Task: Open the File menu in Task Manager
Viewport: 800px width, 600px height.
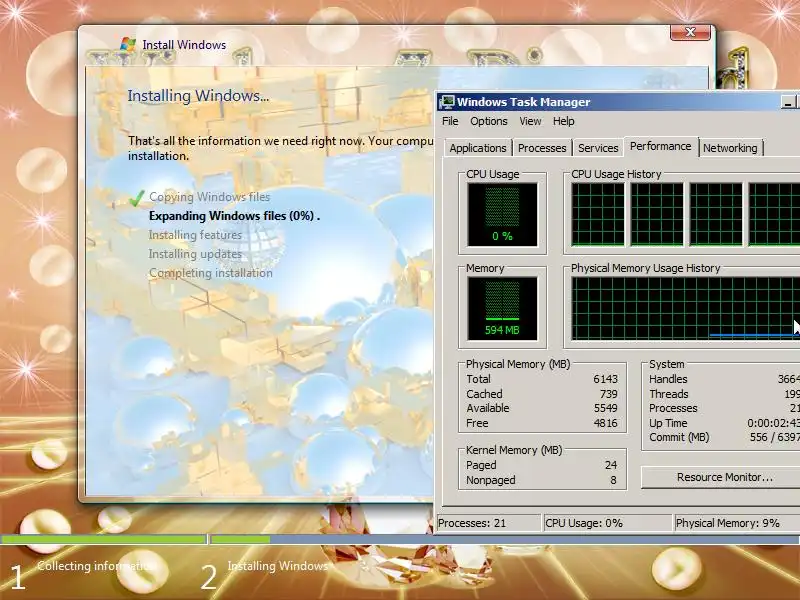Action: (450, 121)
